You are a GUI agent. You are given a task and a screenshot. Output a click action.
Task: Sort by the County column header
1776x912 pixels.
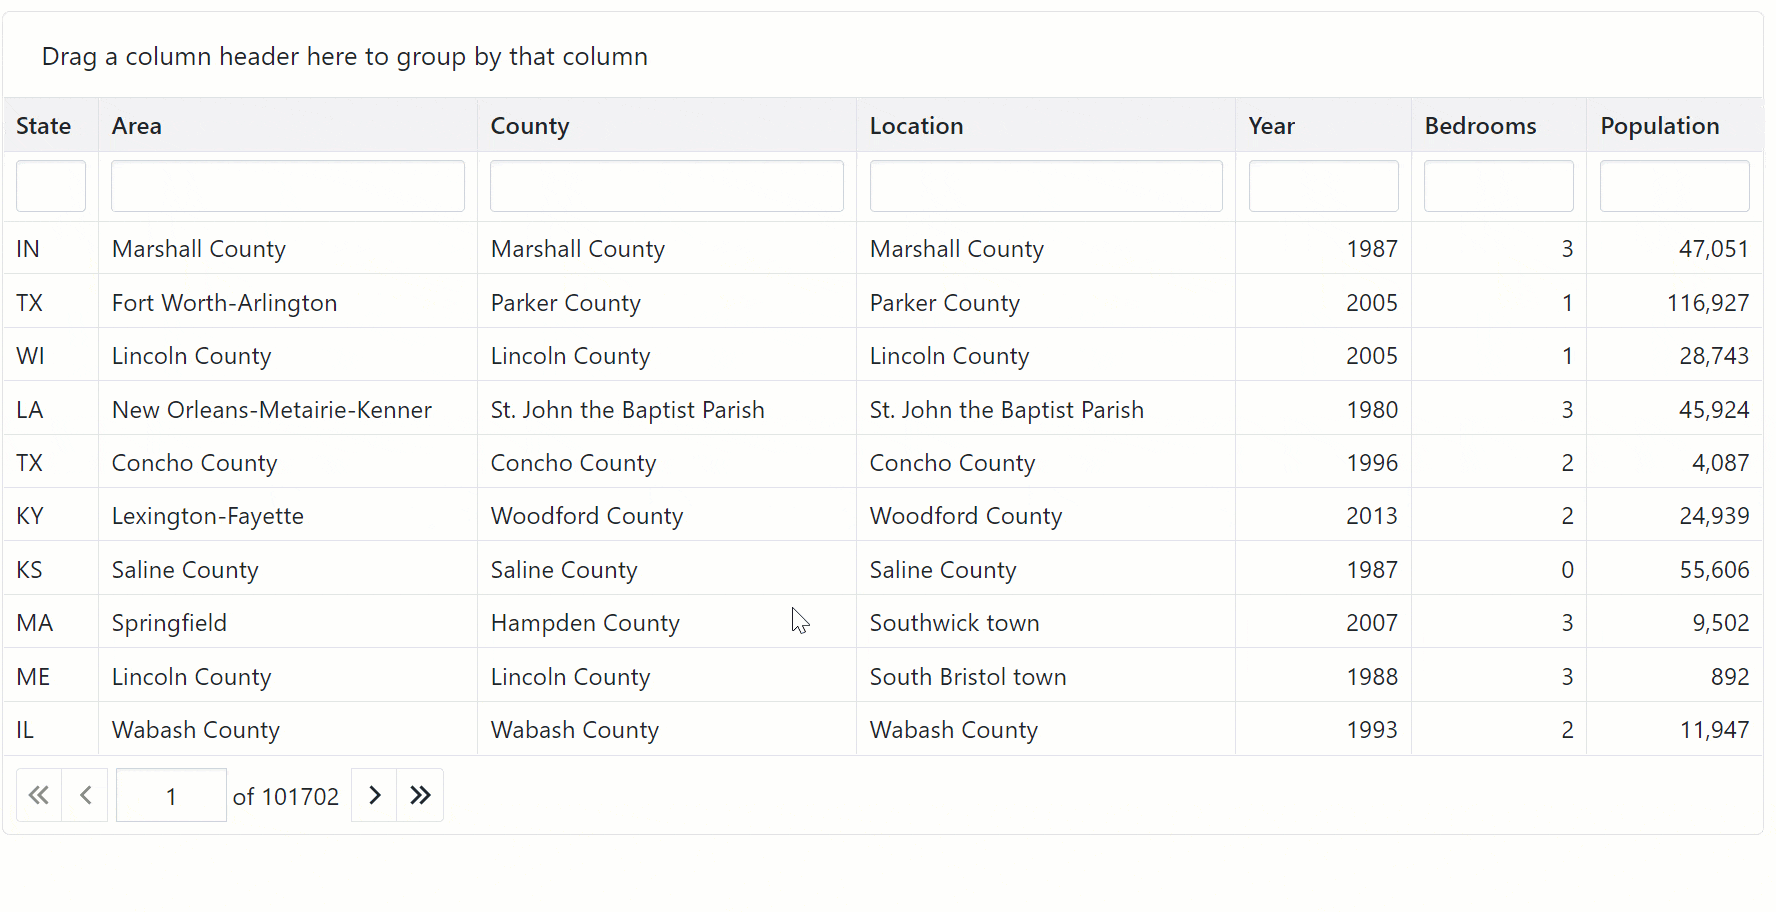point(530,126)
